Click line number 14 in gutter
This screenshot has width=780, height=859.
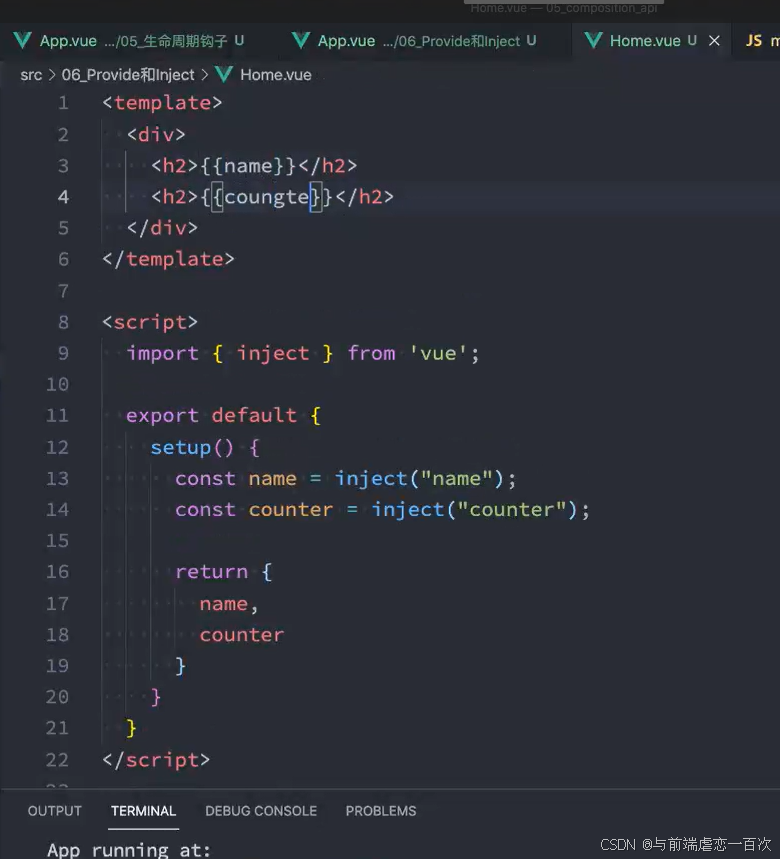[58, 509]
